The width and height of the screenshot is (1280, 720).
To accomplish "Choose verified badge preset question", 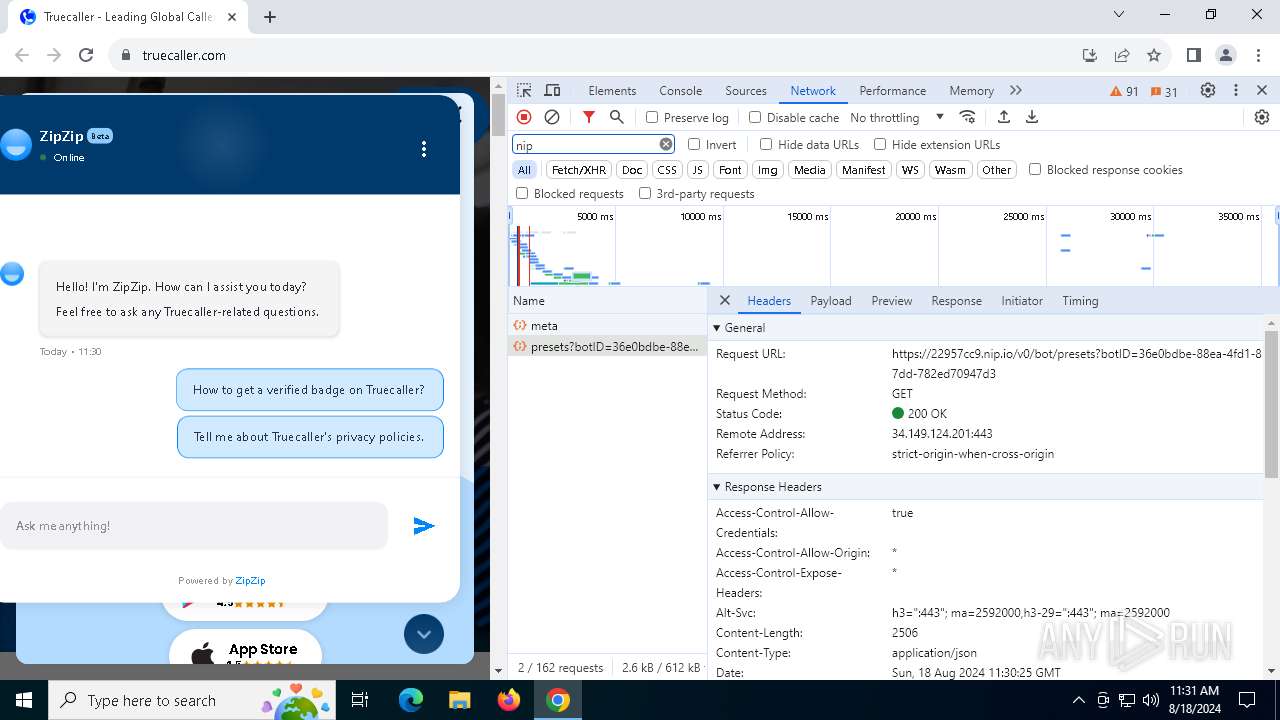I will 309,390.
